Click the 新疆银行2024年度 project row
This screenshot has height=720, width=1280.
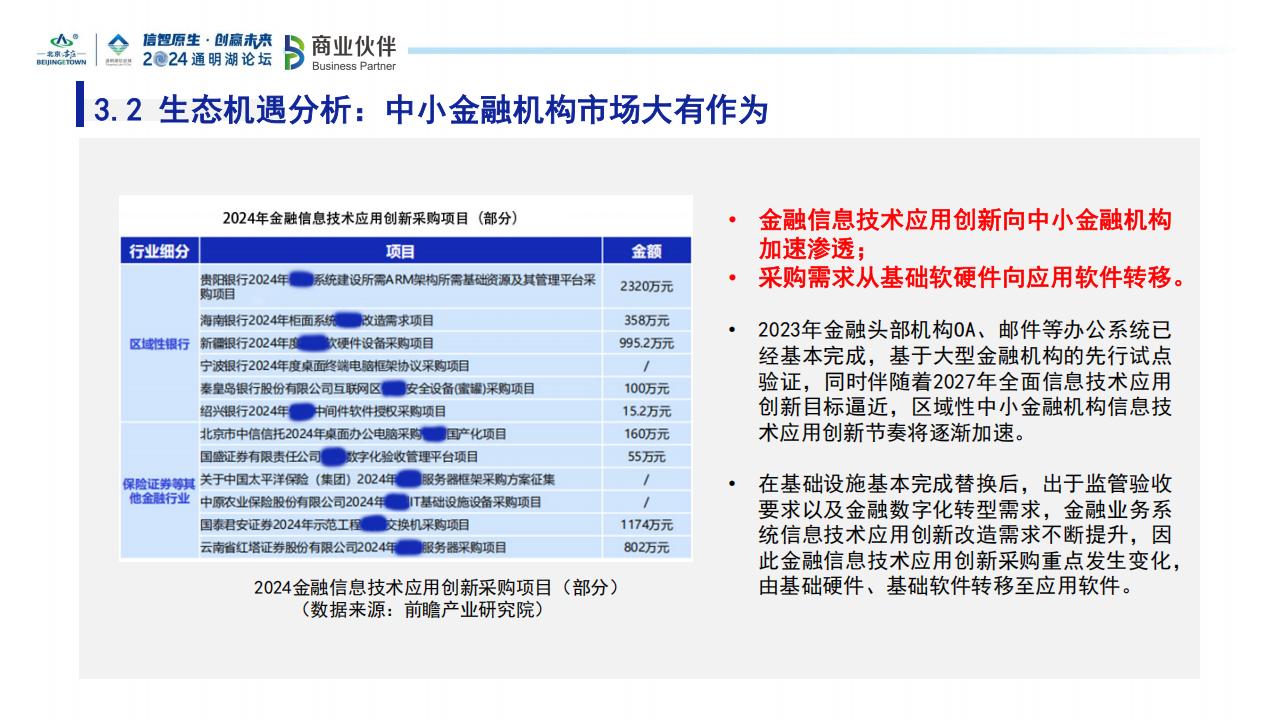click(400, 342)
